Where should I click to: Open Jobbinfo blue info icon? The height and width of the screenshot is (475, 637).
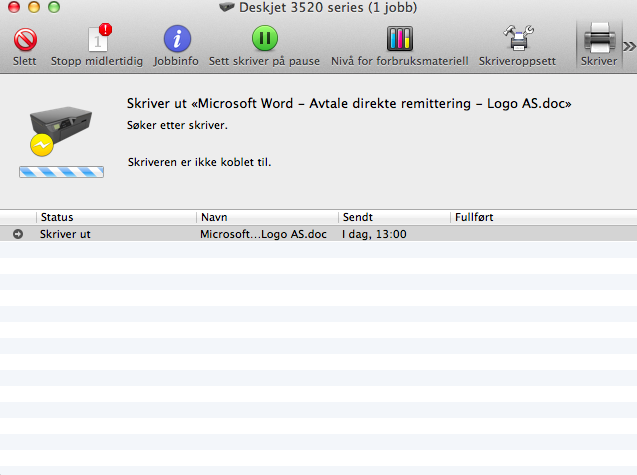click(x=177, y=39)
